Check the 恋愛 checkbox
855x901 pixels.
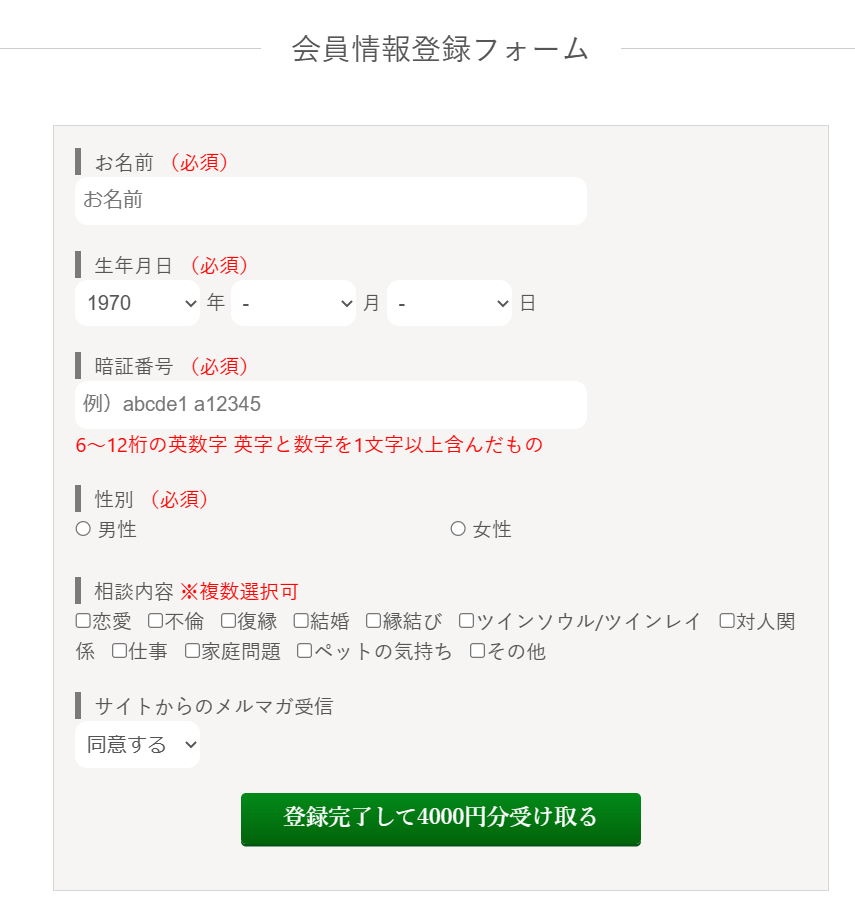(x=83, y=621)
